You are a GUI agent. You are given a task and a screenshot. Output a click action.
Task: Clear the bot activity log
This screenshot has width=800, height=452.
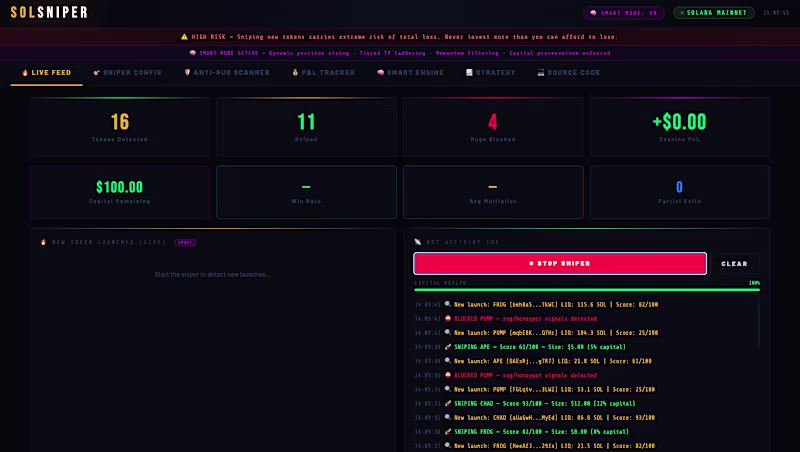point(734,264)
